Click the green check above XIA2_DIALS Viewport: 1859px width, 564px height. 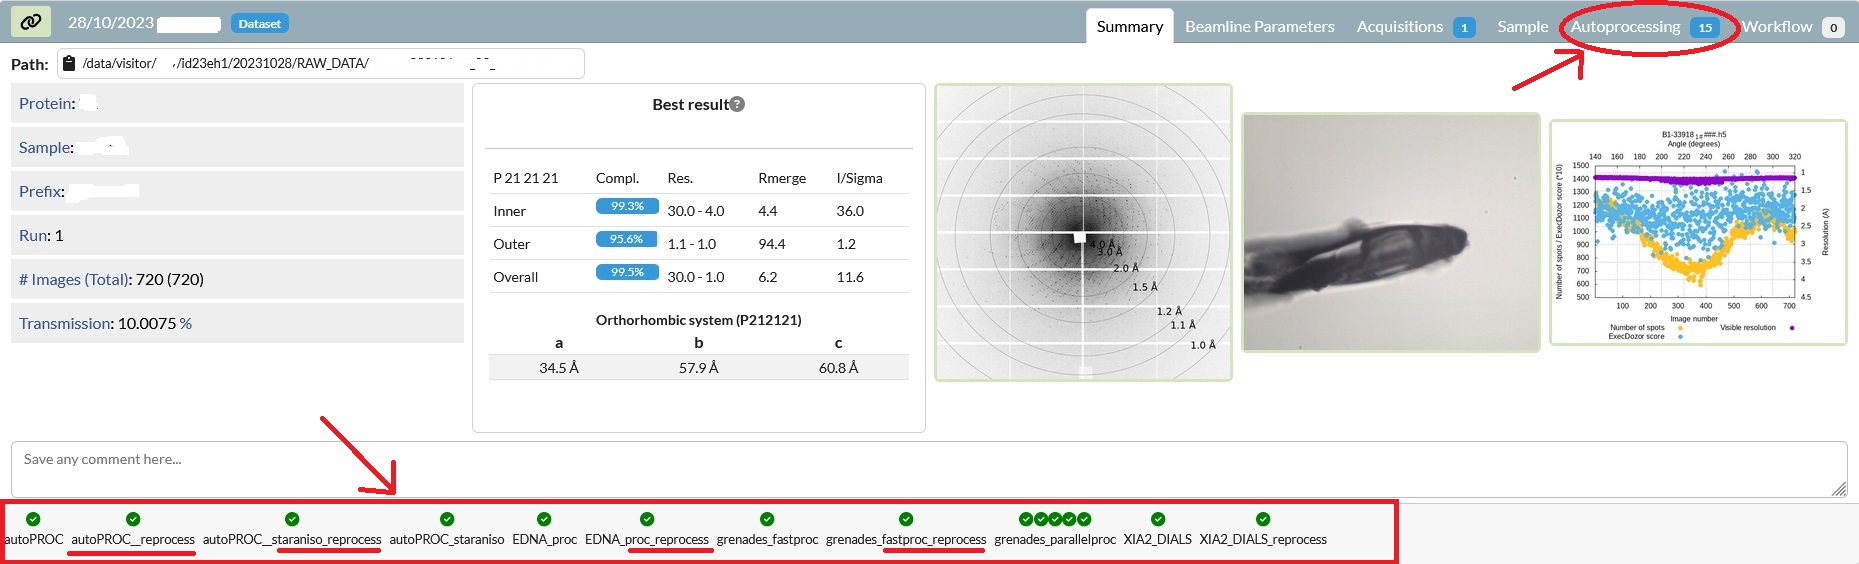coord(1158,519)
